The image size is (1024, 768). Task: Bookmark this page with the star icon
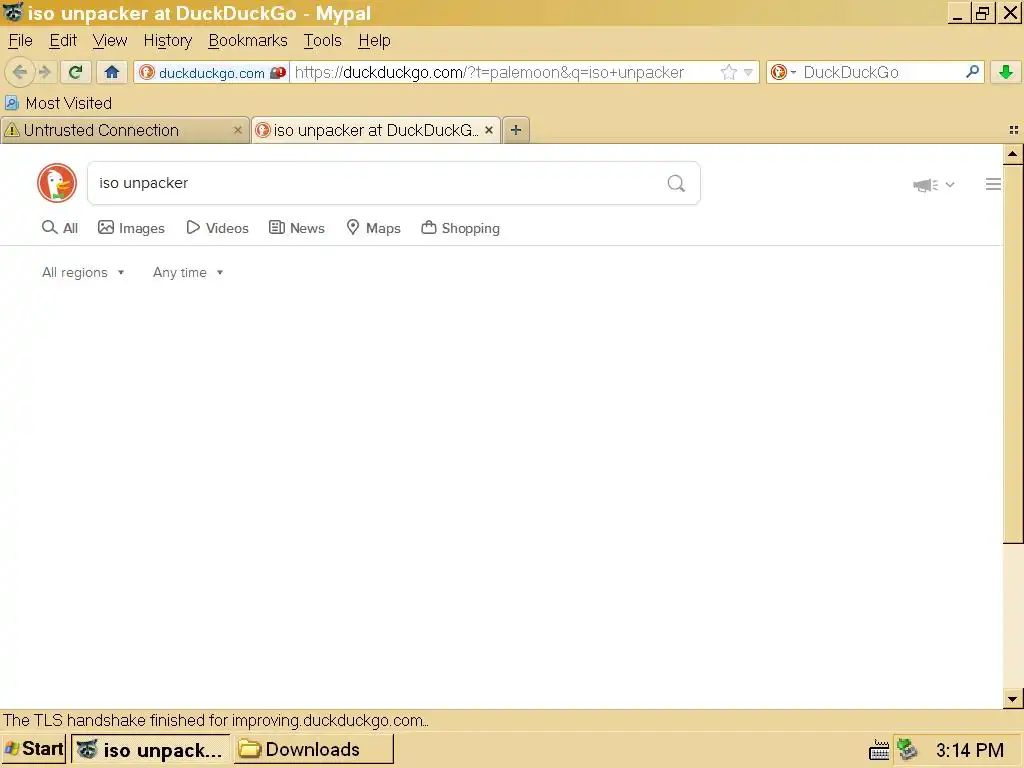coord(729,72)
